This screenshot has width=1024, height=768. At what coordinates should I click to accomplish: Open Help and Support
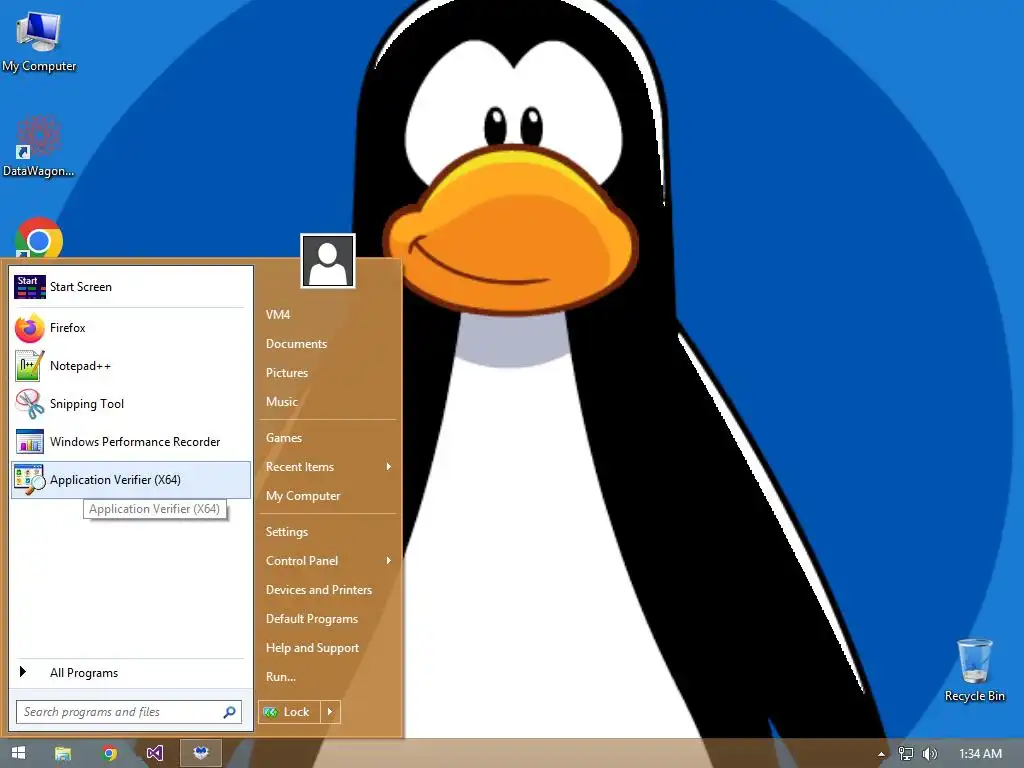pos(312,648)
